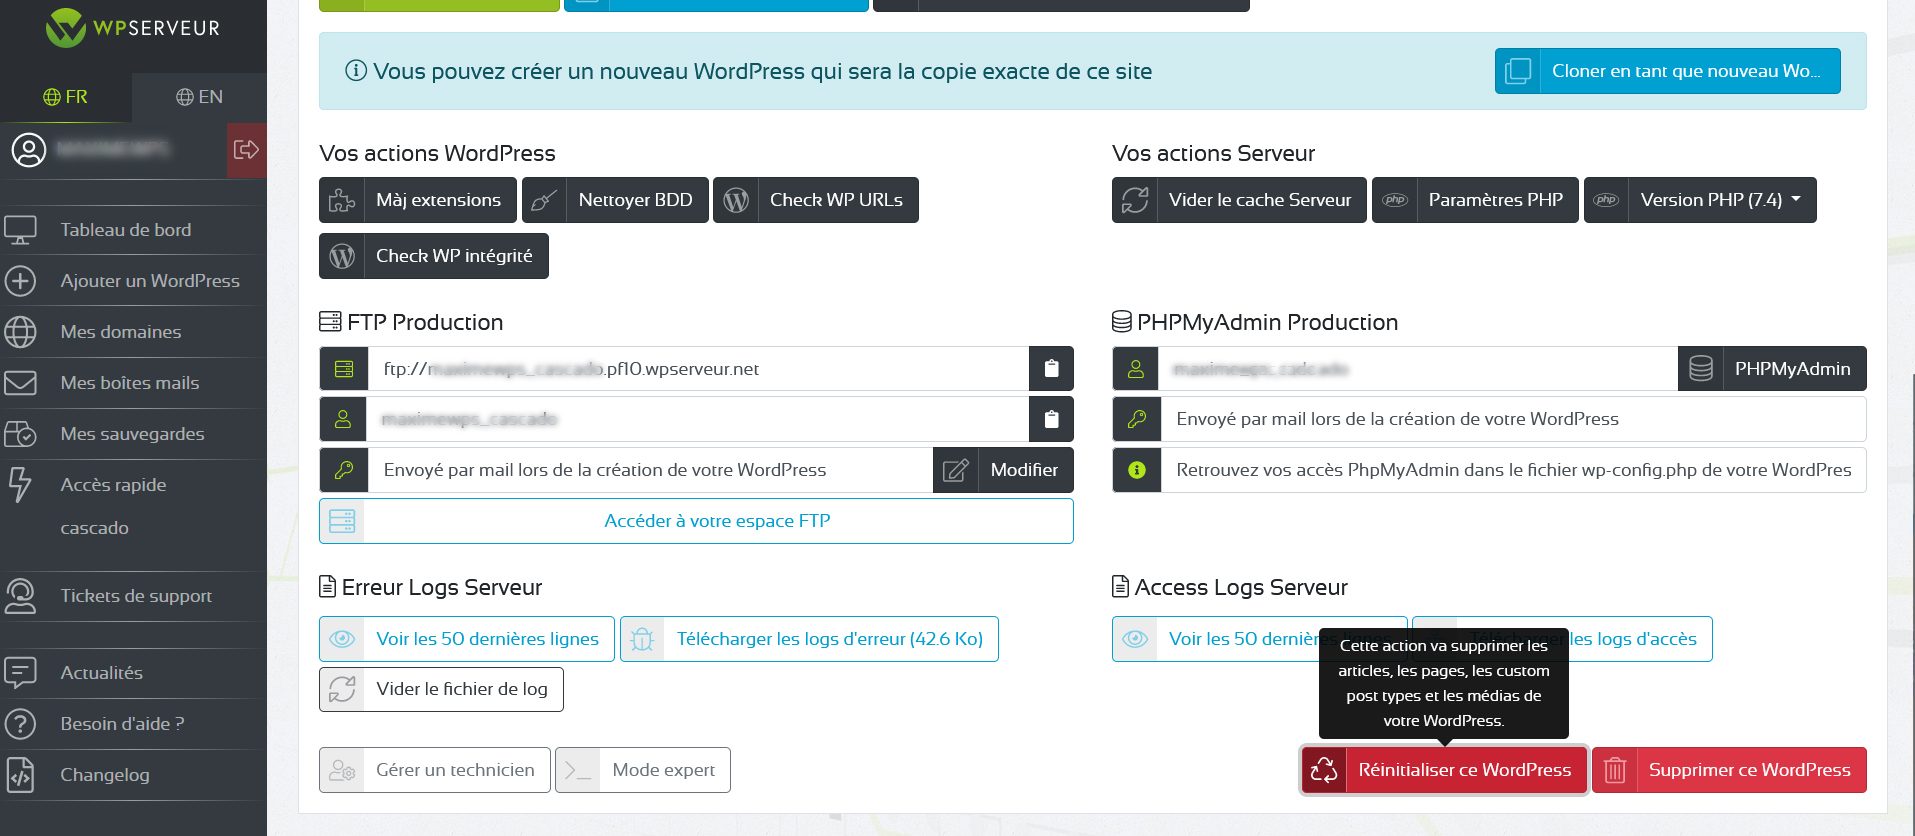Click the FTP host address field
The height and width of the screenshot is (836, 1915).
(698, 369)
